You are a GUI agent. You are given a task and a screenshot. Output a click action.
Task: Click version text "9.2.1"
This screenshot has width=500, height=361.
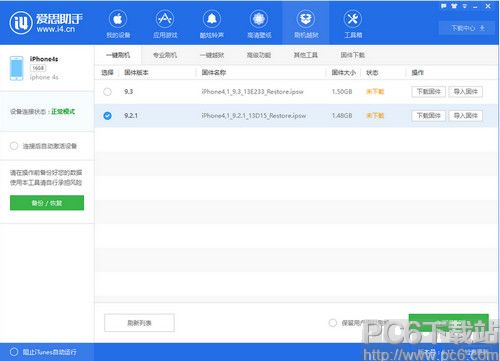[x=131, y=116]
